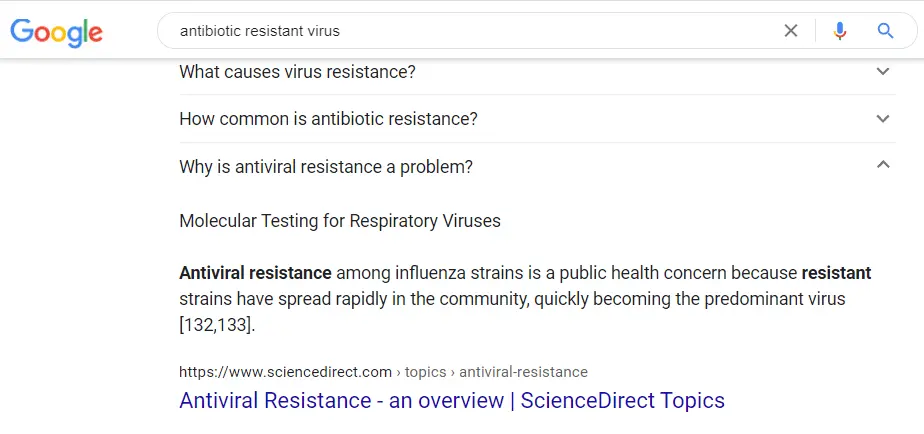Click the "Molecular Testing for Respiratory Viruses" heading
The image size is (924, 434).
click(x=339, y=221)
